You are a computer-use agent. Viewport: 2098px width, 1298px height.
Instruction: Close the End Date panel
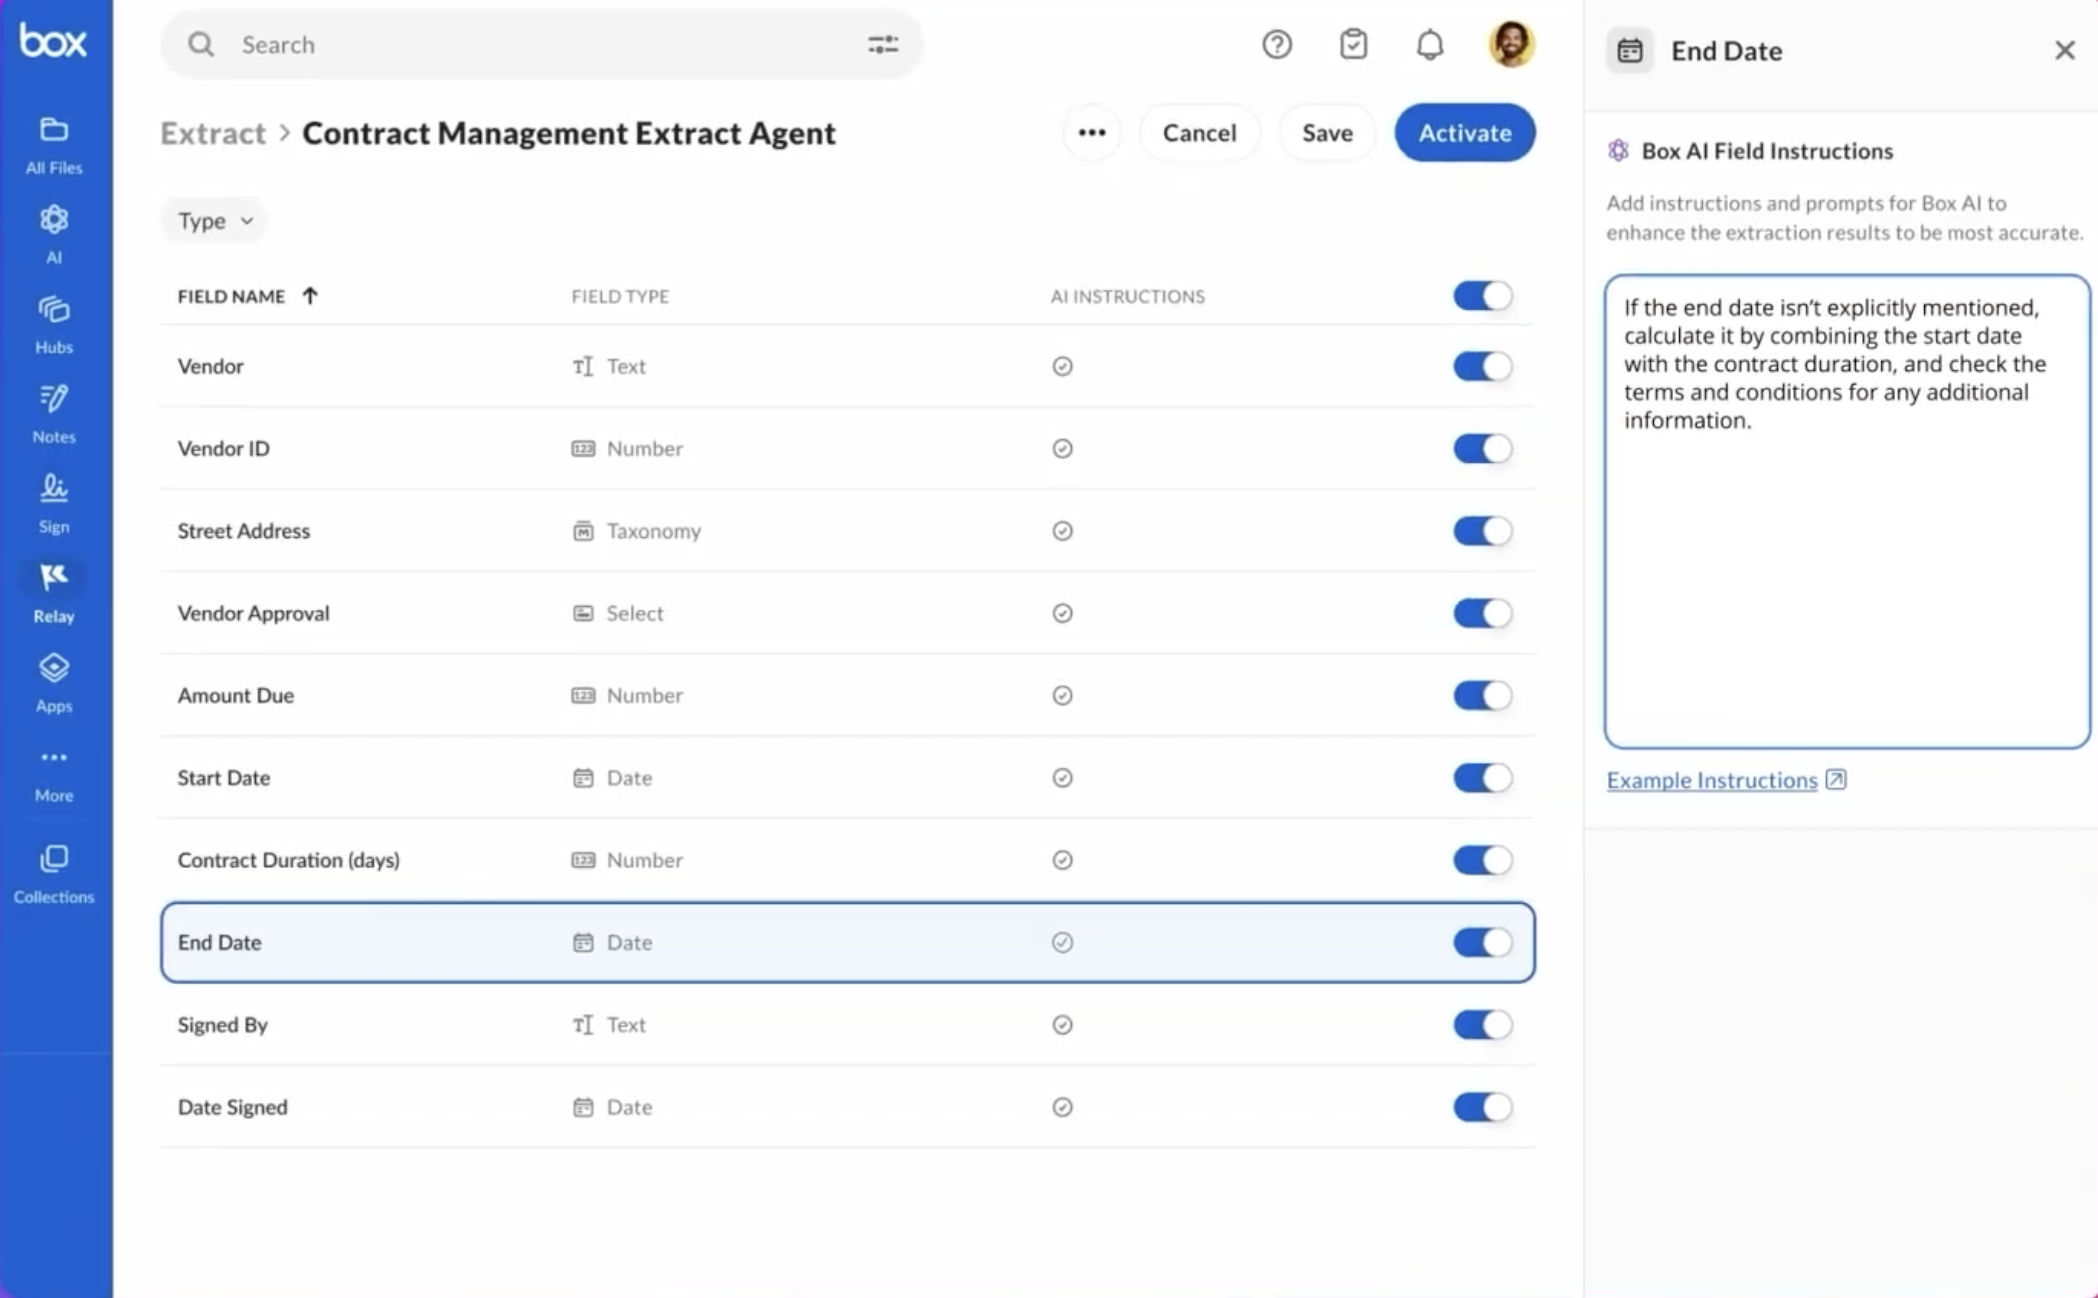(x=2065, y=50)
